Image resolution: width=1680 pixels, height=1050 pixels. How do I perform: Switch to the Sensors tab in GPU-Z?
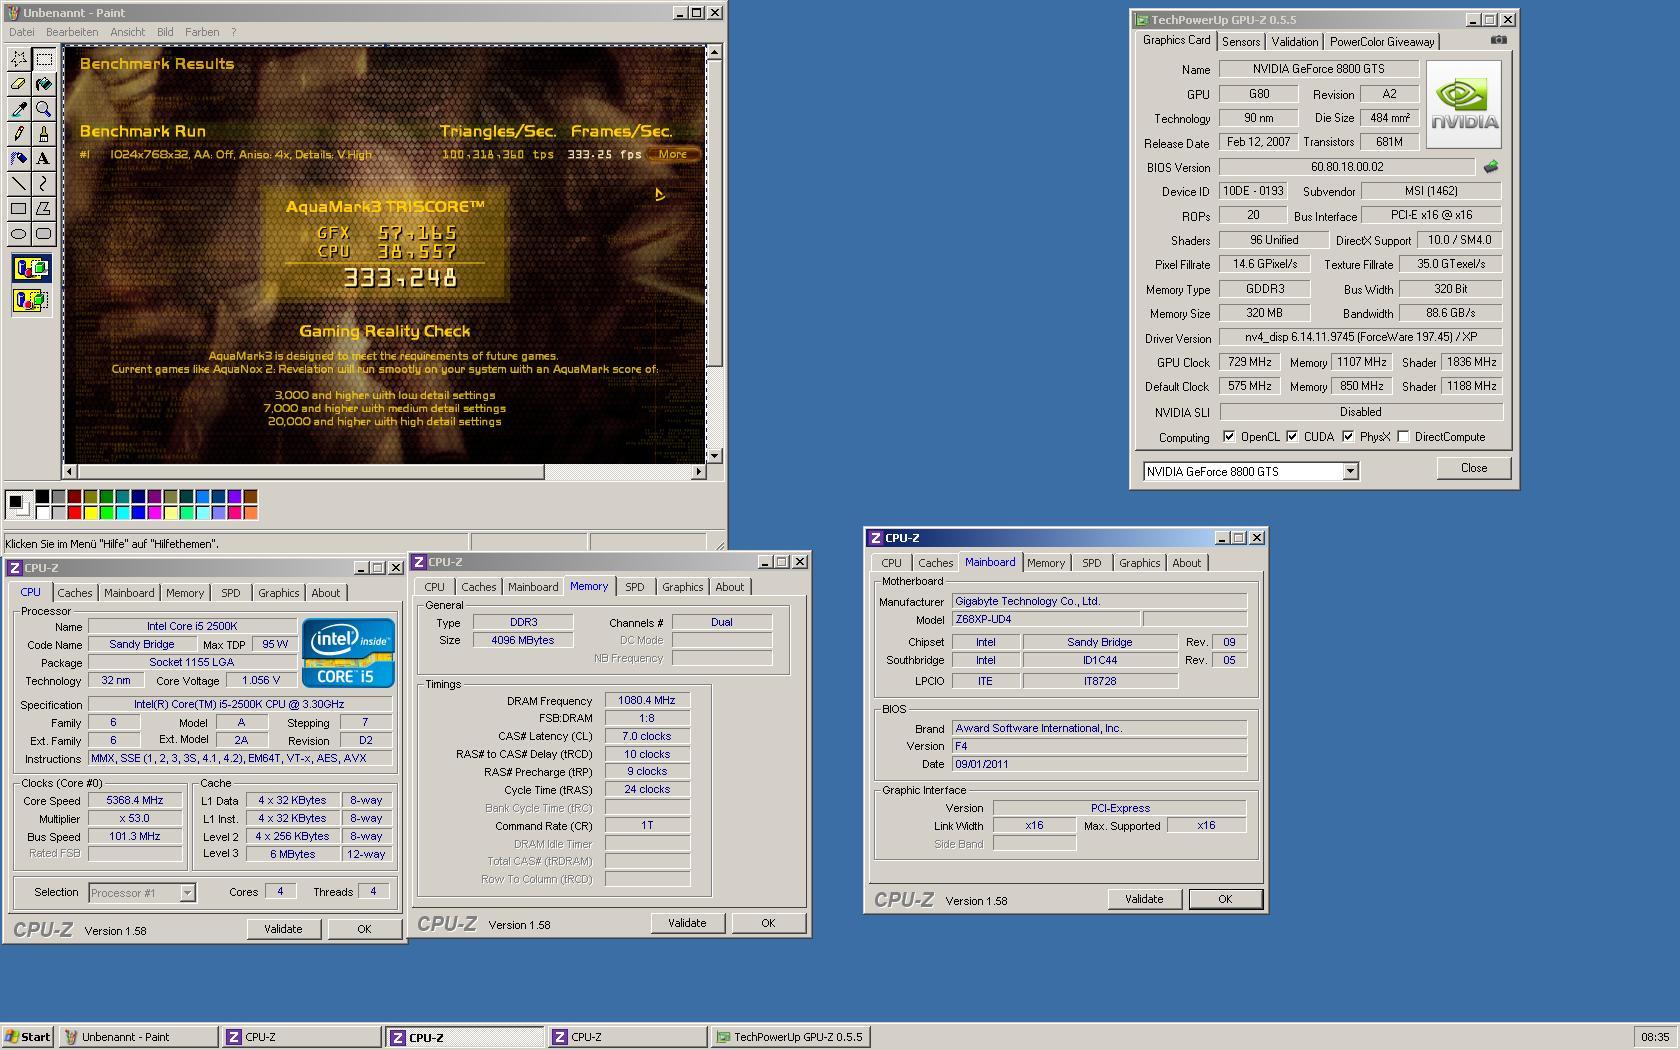pos(1241,42)
